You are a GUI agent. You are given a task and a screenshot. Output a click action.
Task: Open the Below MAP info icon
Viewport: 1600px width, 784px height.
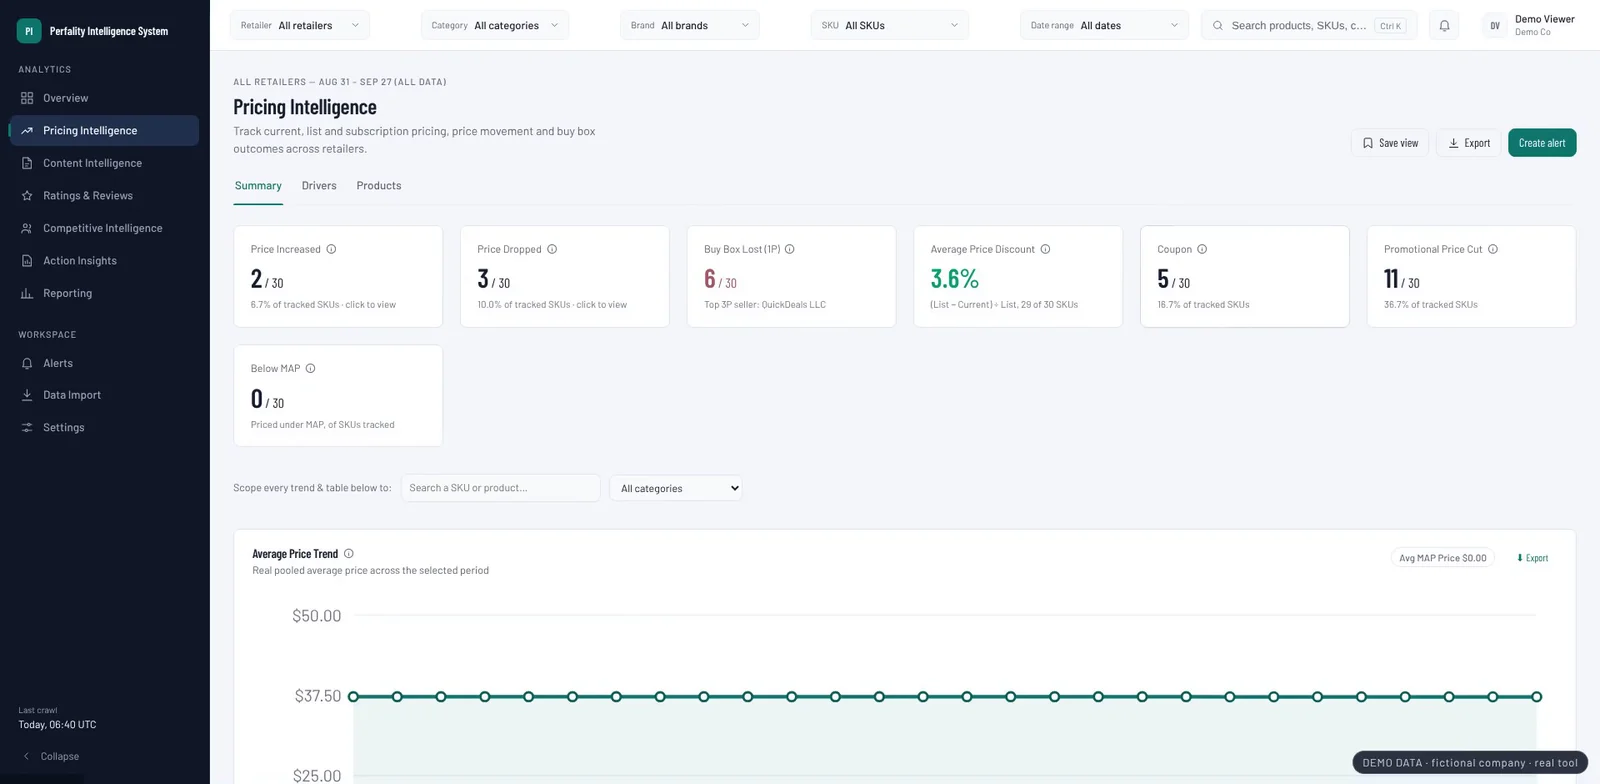(310, 368)
